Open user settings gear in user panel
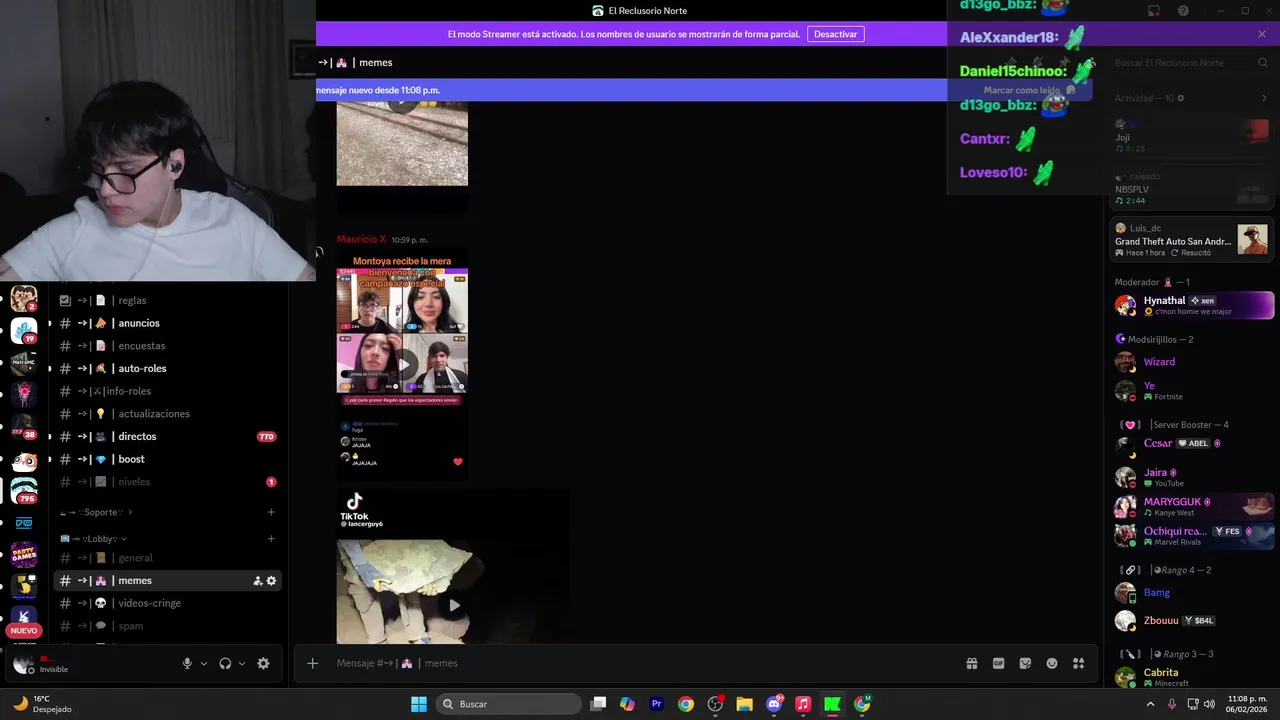Viewport: 1280px width, 720px height. coord(263,663)
